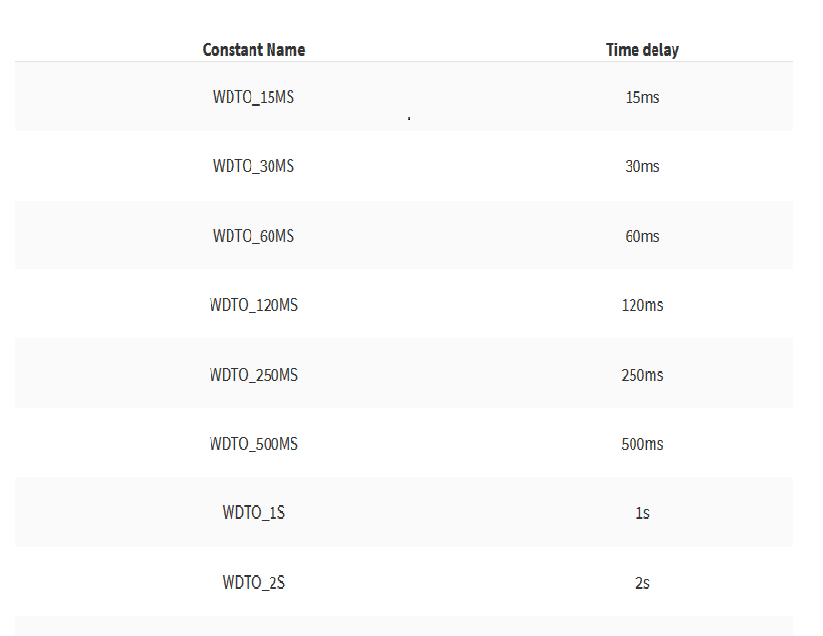The image size is (823, 636).
Task: Select the WDTO_15MS constant cell
Action: pyautogui.click(x=254, y=97)
